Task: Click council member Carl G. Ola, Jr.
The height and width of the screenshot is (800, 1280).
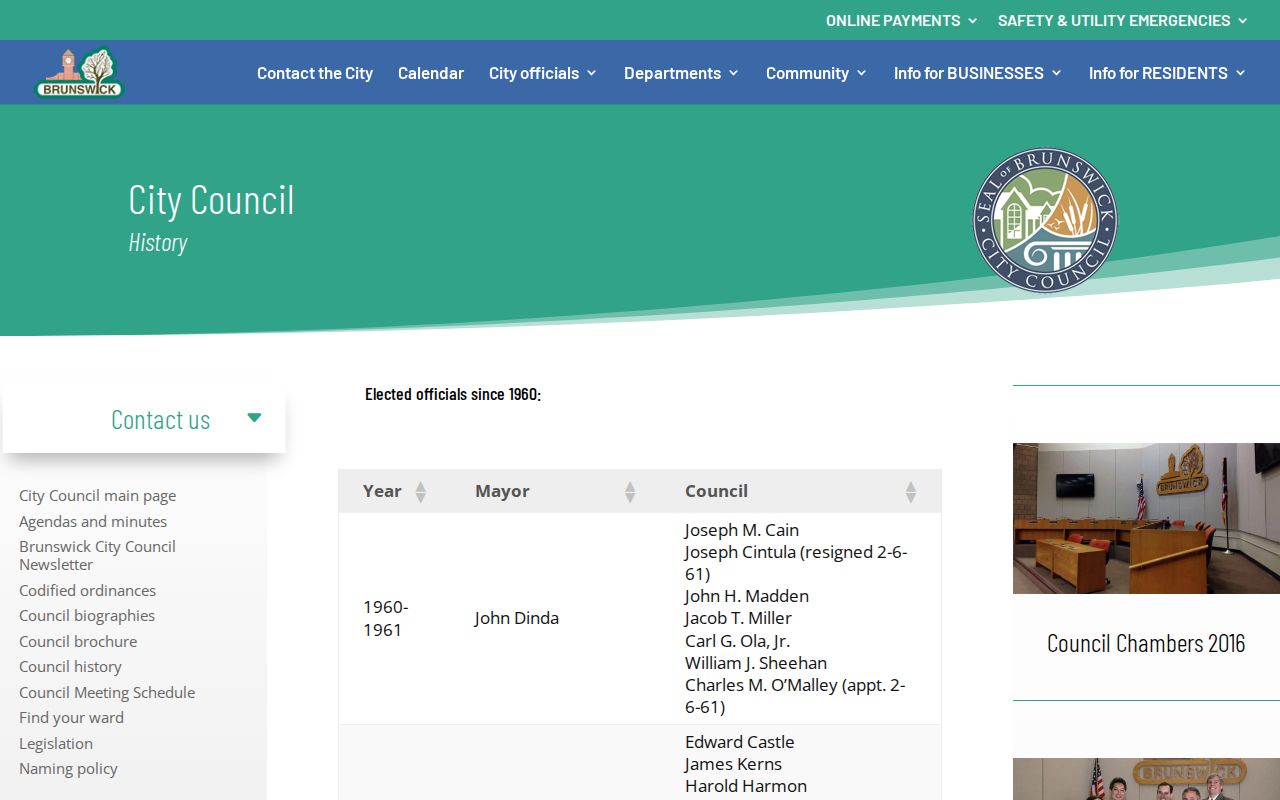Action: pyautogui.click(x=737, y=641)
